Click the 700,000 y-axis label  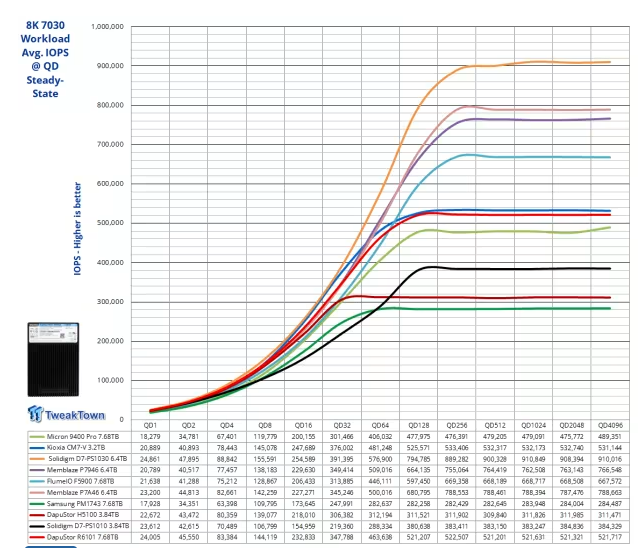coord(110,144)
